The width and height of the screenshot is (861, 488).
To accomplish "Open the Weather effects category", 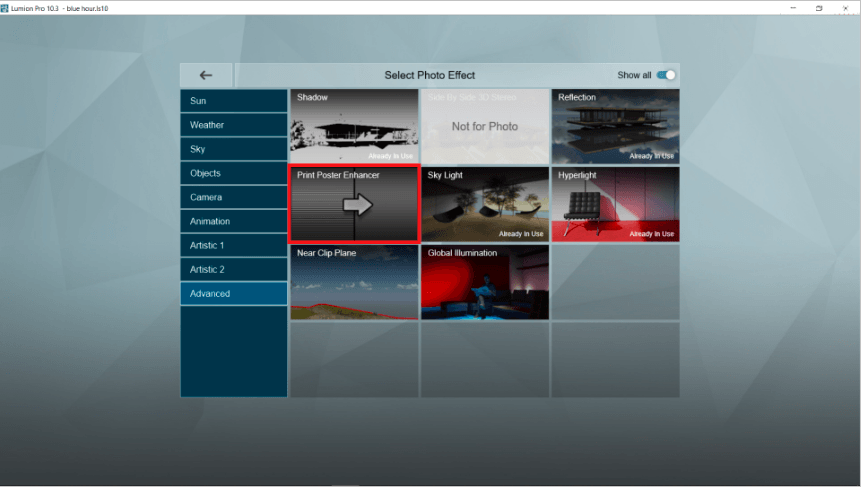I will pos(234,125).
